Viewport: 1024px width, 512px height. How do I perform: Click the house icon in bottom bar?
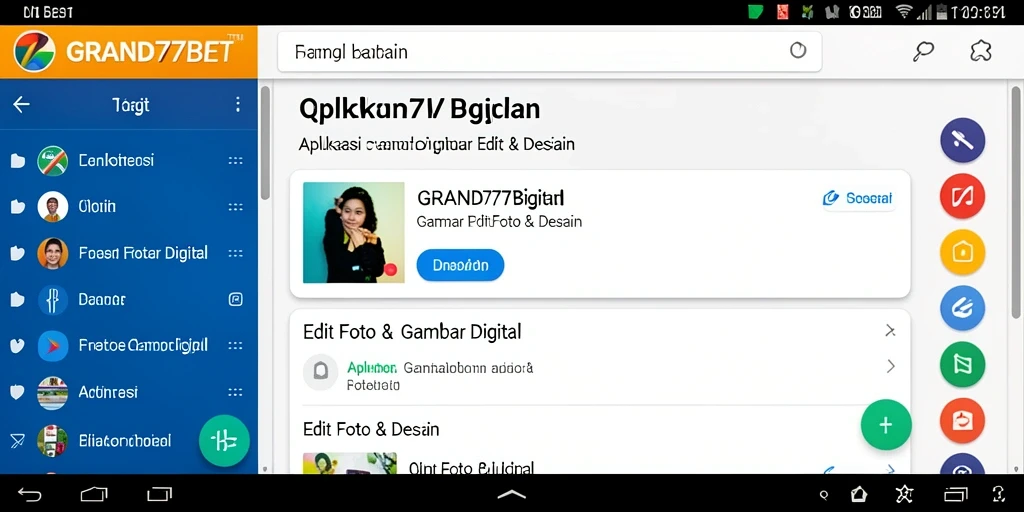tap(858, 494)
